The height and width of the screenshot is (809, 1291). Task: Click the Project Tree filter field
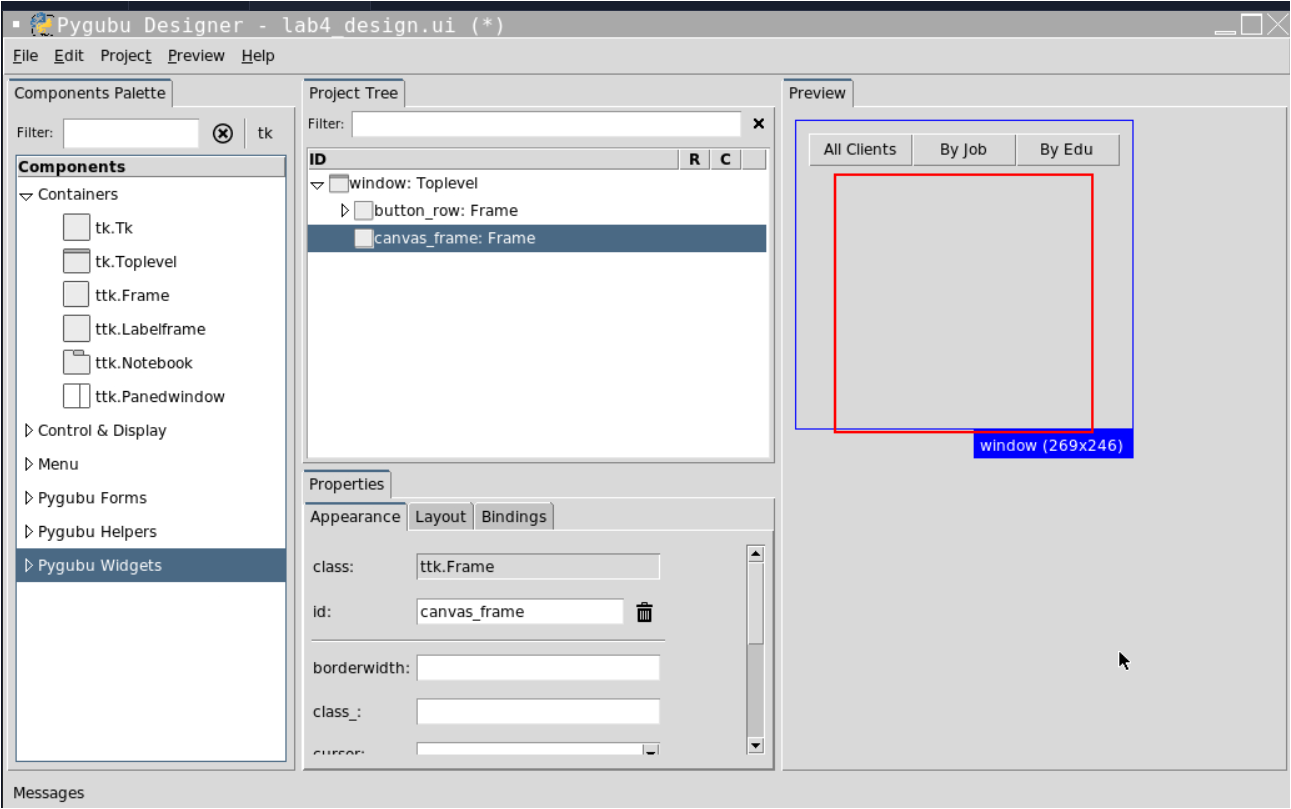545,123
